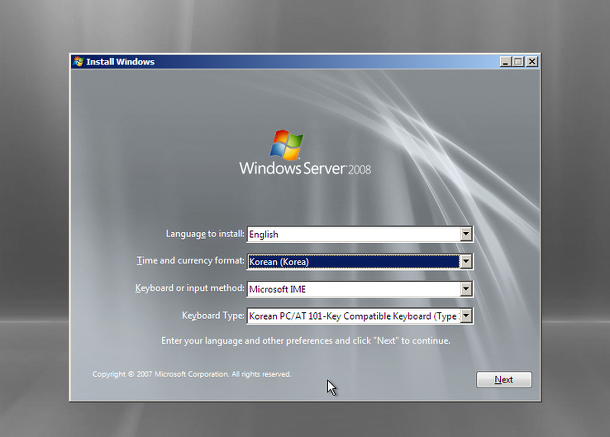Open the Language to install dropdown arrow
The image size is (610, 437).
[x=466, y=234]
